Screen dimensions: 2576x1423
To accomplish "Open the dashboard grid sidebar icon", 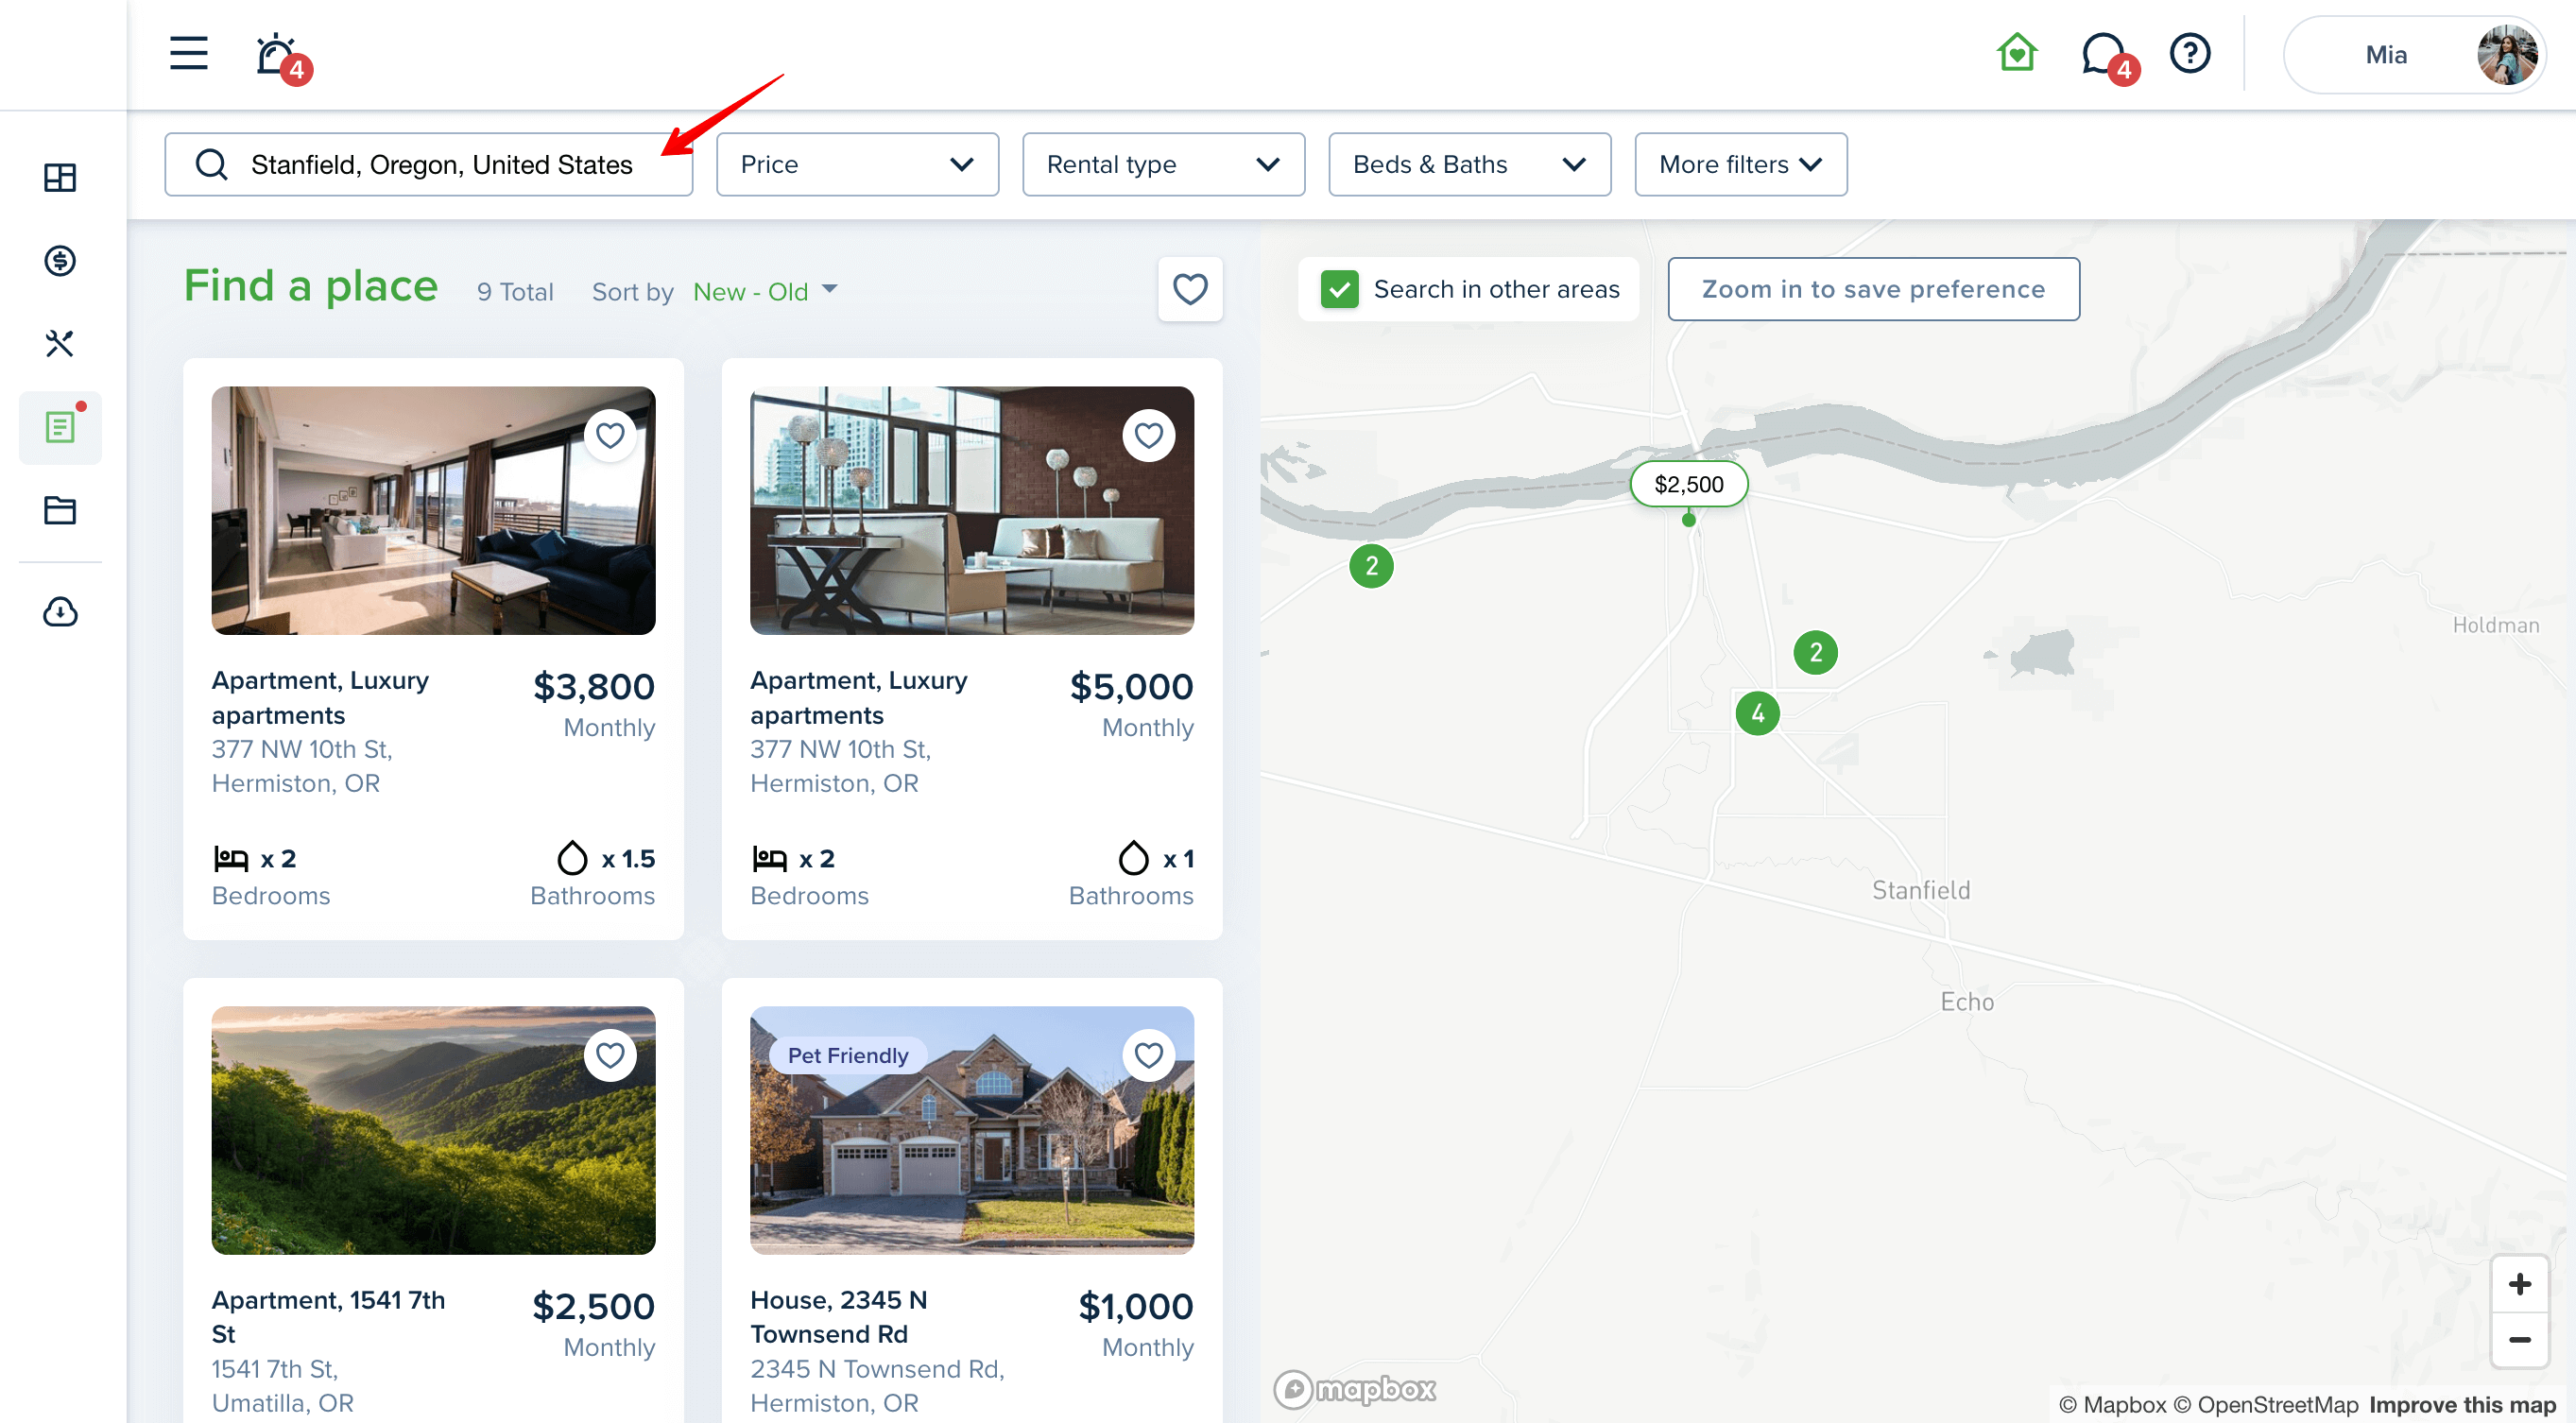I will coord(60,178).
